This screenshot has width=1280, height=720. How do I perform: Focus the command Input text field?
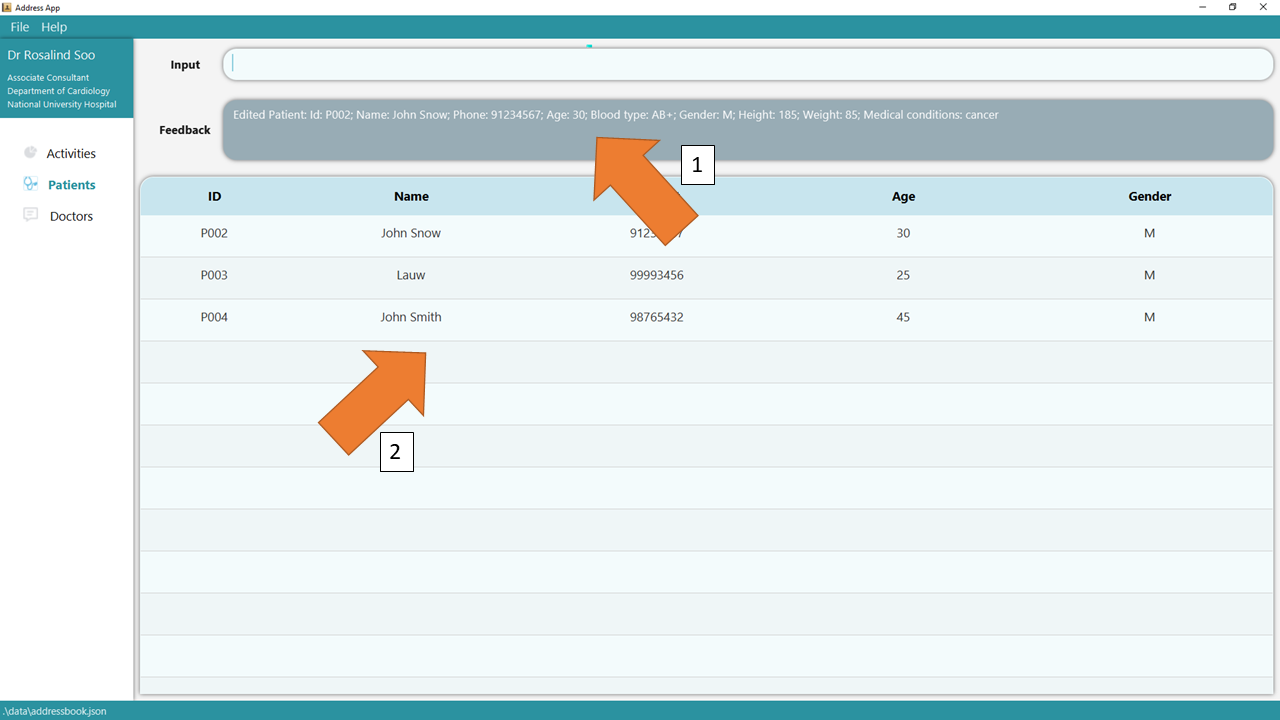[x=747, y=64]
